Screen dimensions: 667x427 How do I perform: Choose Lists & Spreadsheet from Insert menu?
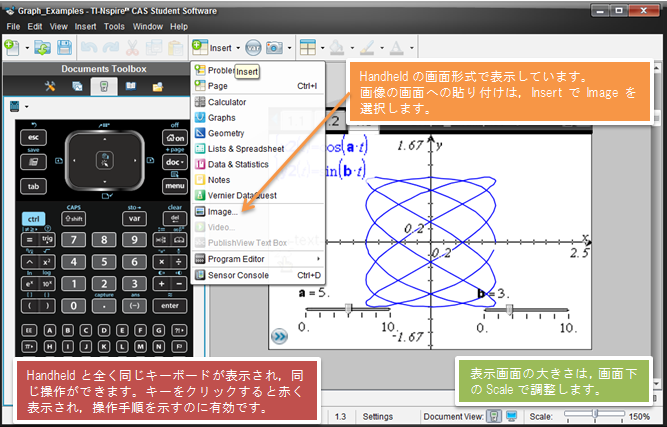pyautogui.click(x=257, y=149)
